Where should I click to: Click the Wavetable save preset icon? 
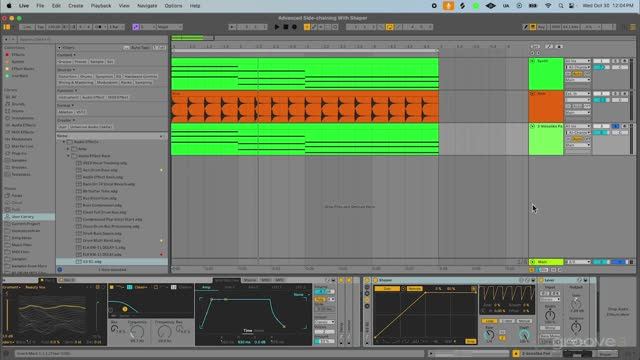333,280
